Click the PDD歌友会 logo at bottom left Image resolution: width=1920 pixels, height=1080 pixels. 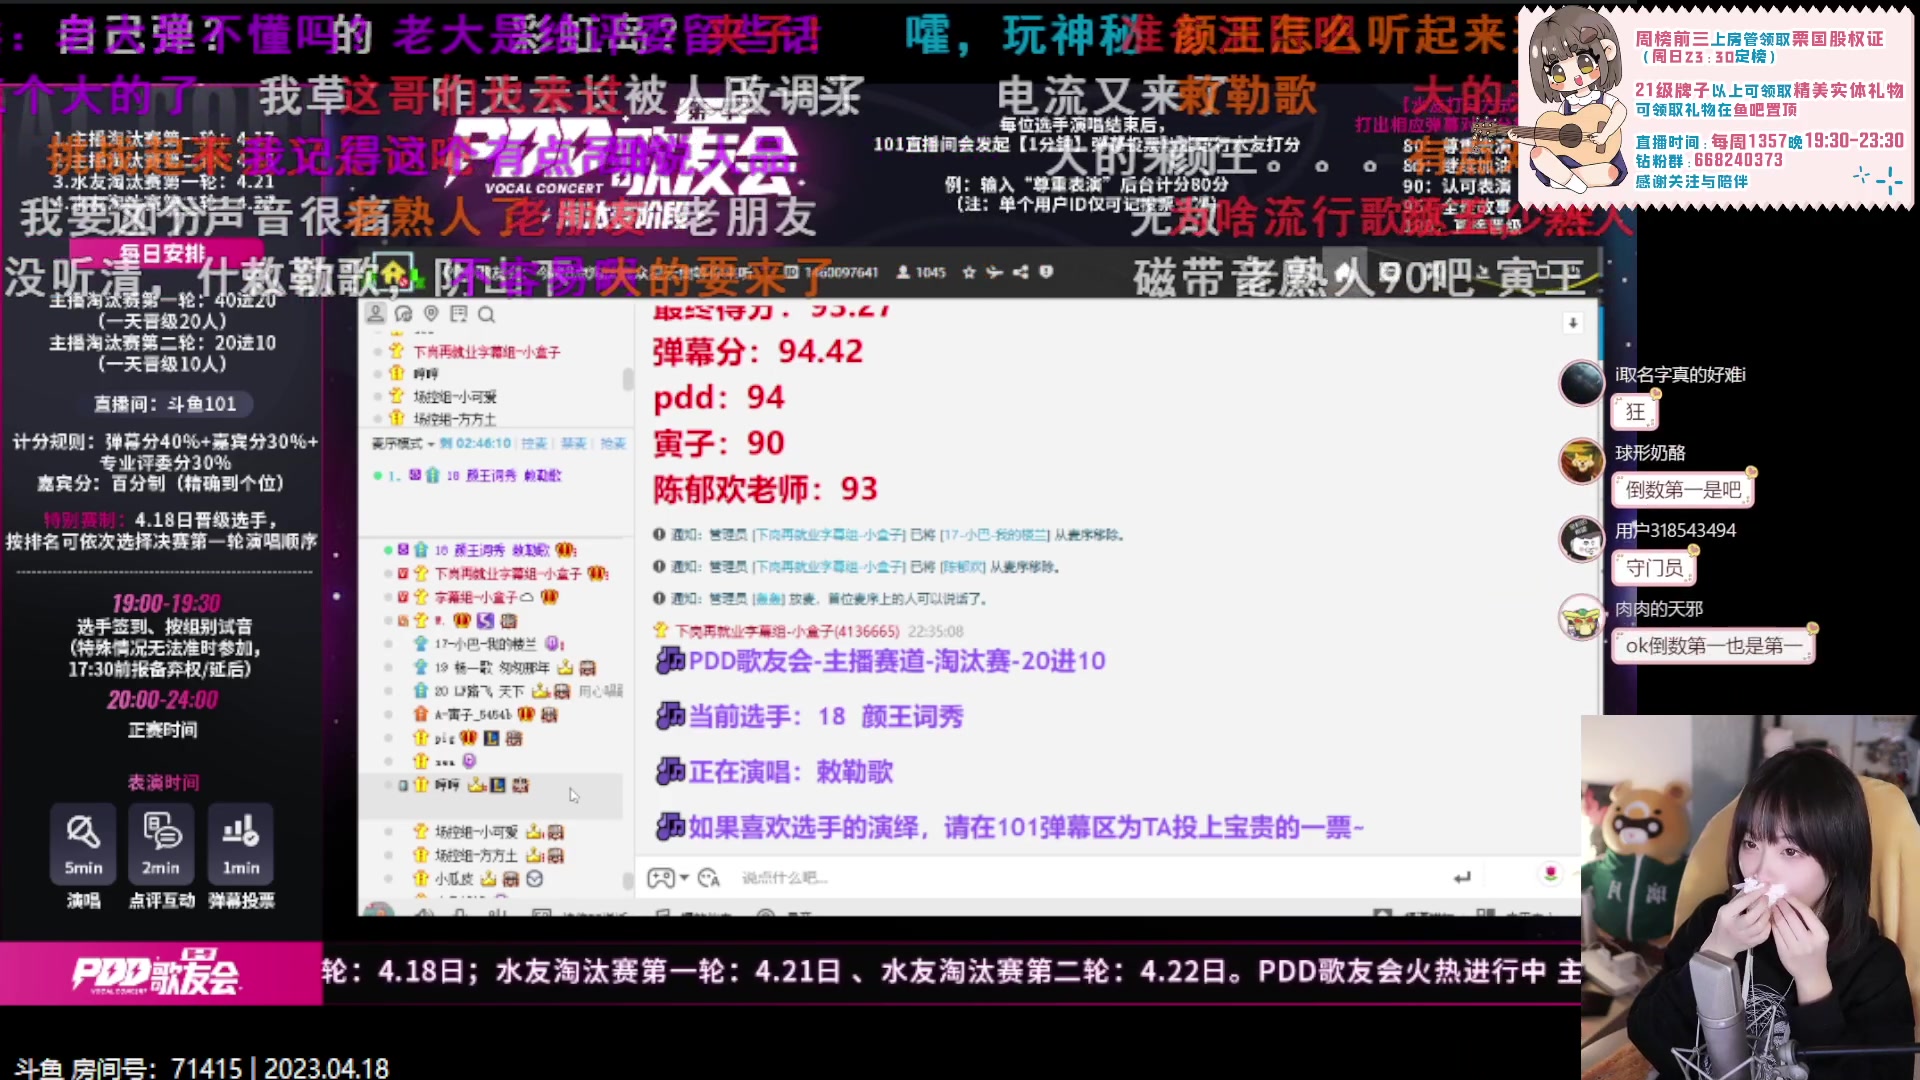coord(156,972)
